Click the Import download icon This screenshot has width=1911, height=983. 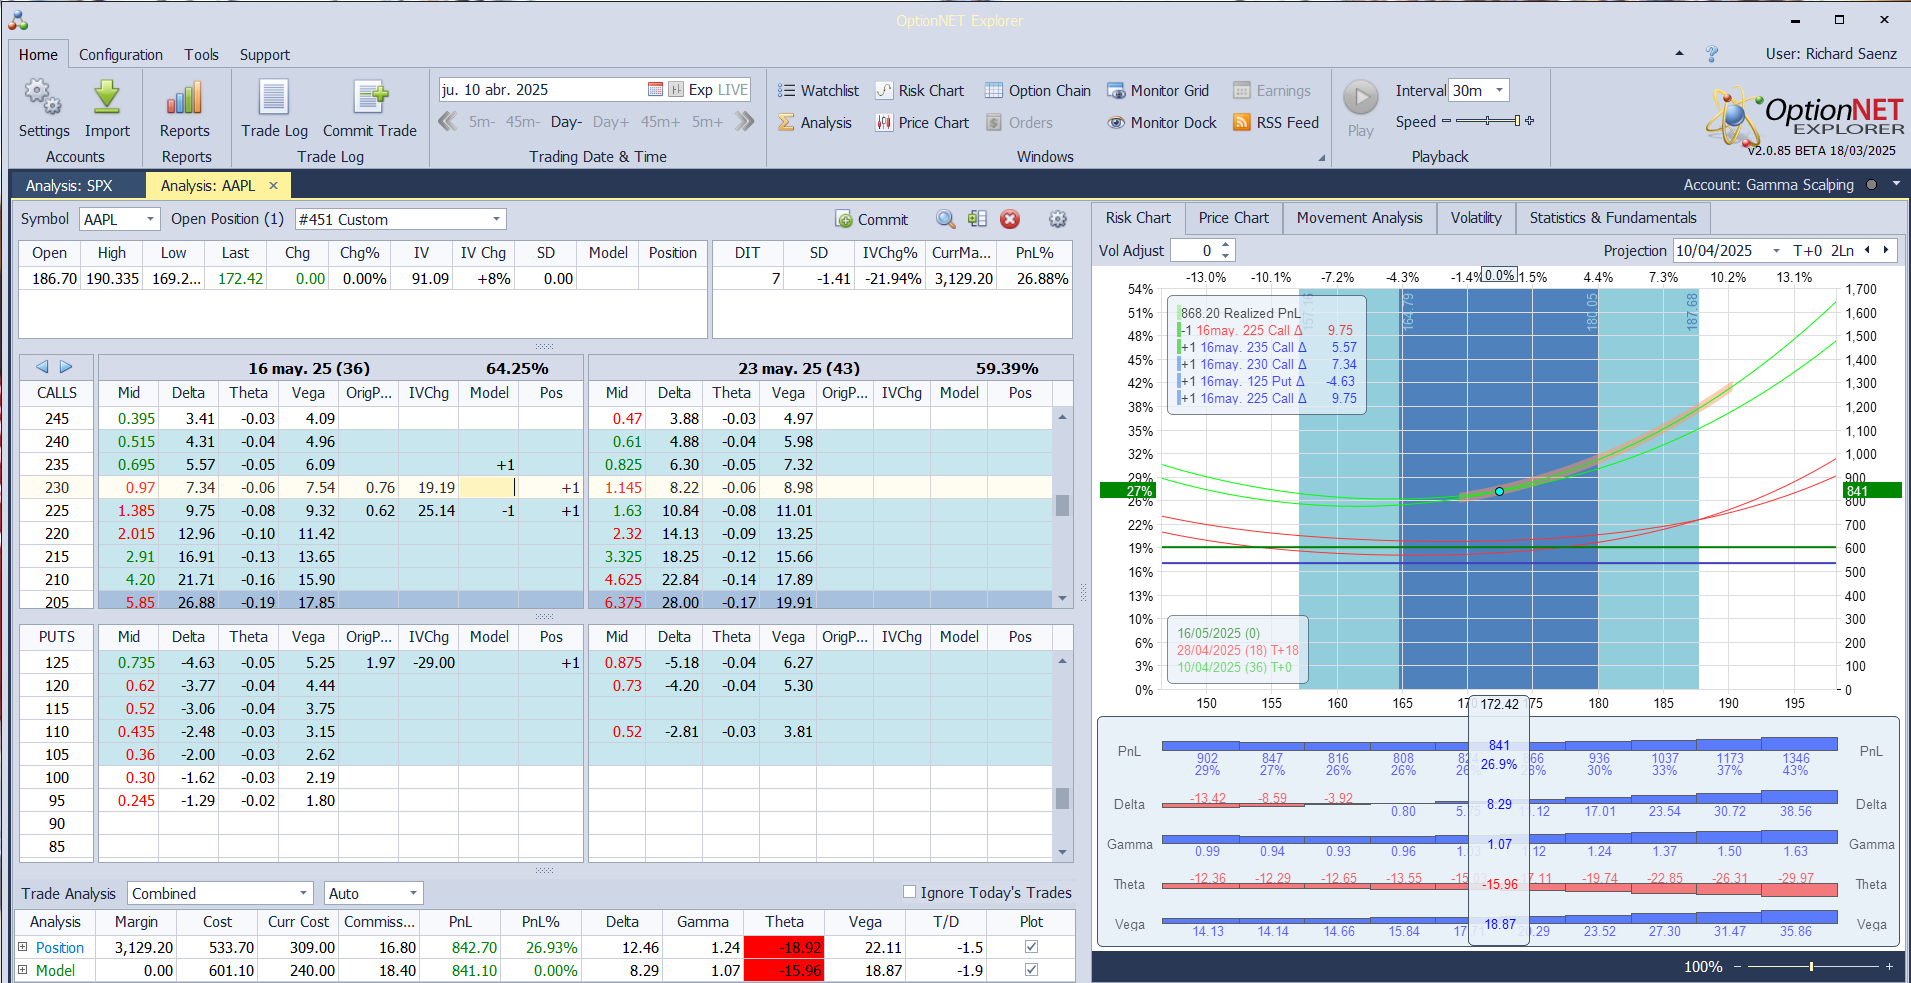click(107, 97)
